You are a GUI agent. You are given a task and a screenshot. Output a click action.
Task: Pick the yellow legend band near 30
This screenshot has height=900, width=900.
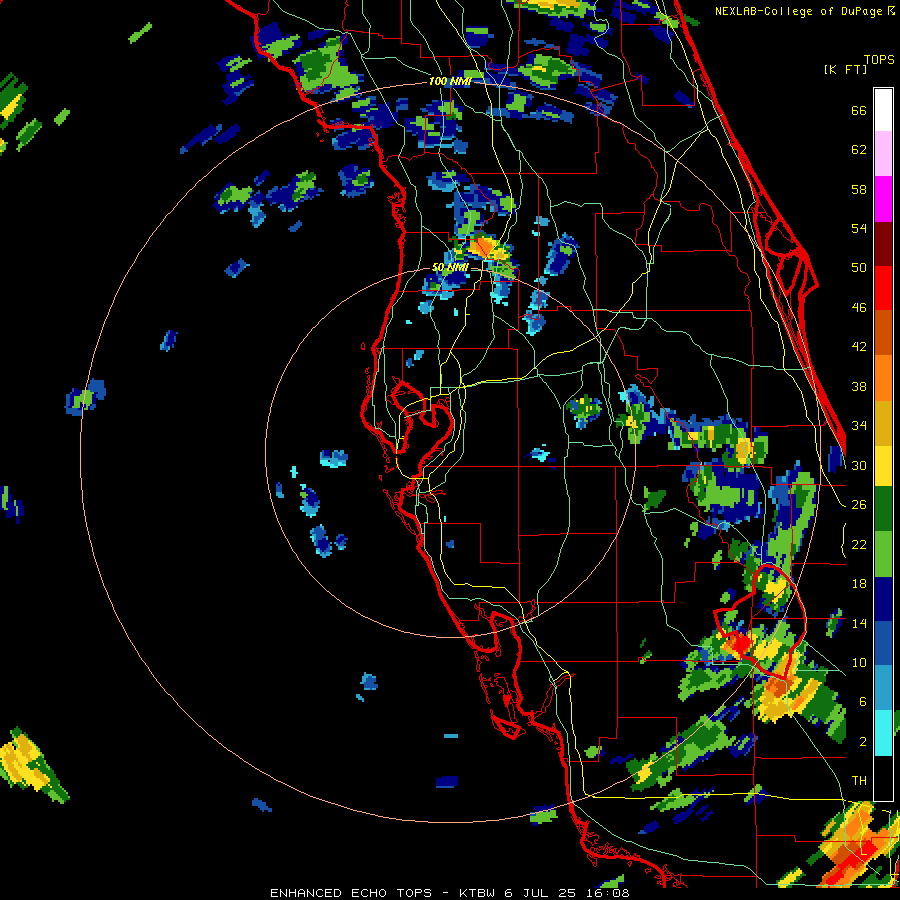click(883, 466)
